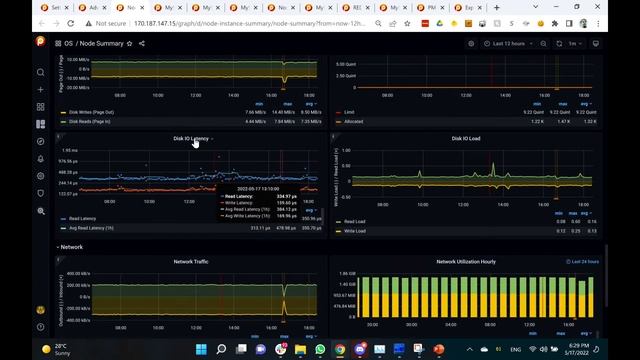Toggle the Limit legend series
The width and height of the screenshot is (640, 360).
(x=349, y=112)
